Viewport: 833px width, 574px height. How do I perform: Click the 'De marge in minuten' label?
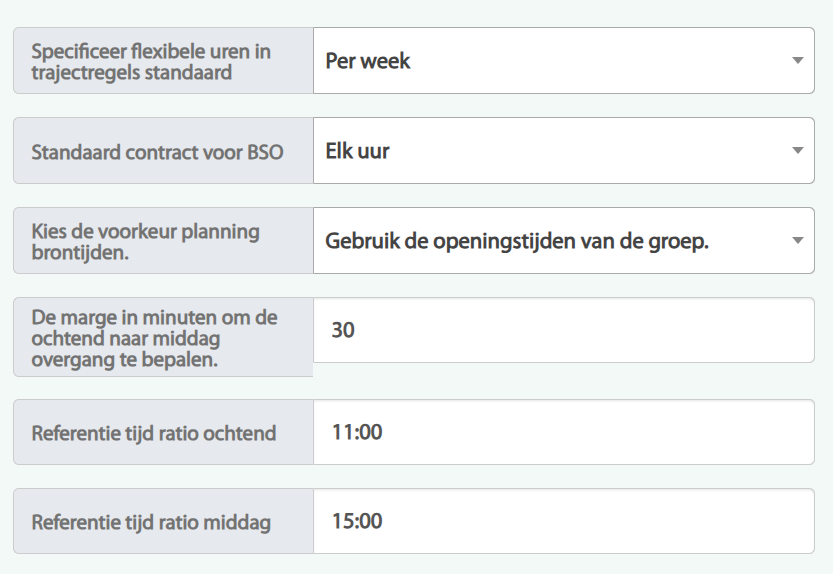pos(154,338)
